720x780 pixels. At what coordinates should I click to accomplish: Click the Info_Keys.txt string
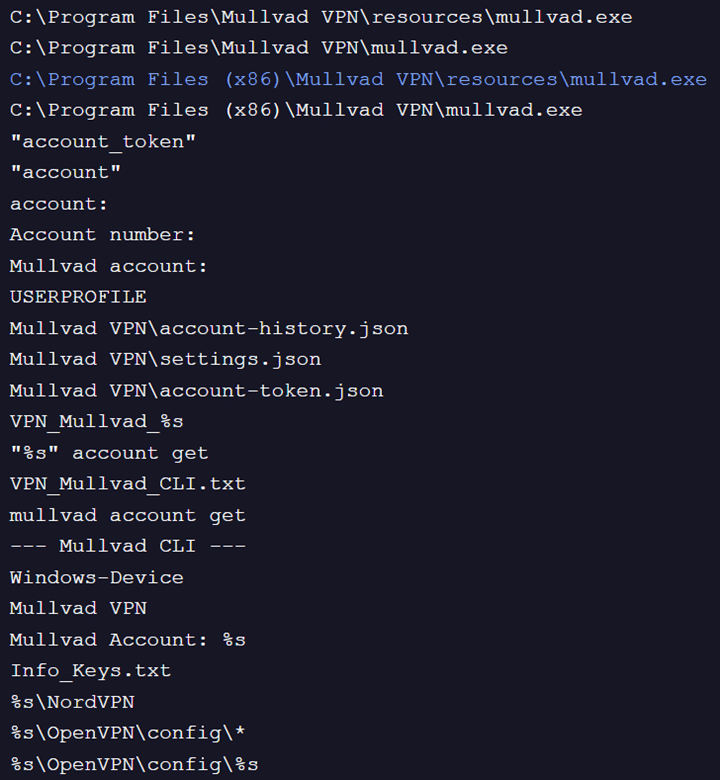point(90,670)
